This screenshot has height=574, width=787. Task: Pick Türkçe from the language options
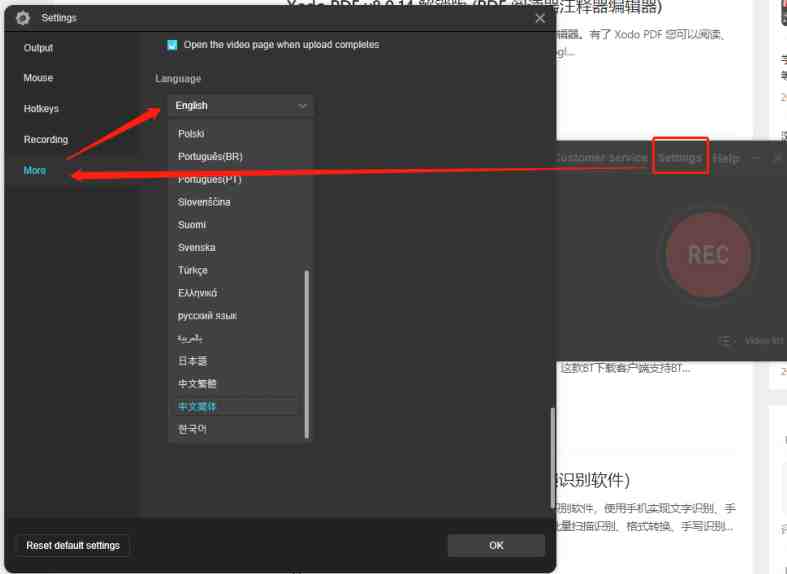coord(193,270)
